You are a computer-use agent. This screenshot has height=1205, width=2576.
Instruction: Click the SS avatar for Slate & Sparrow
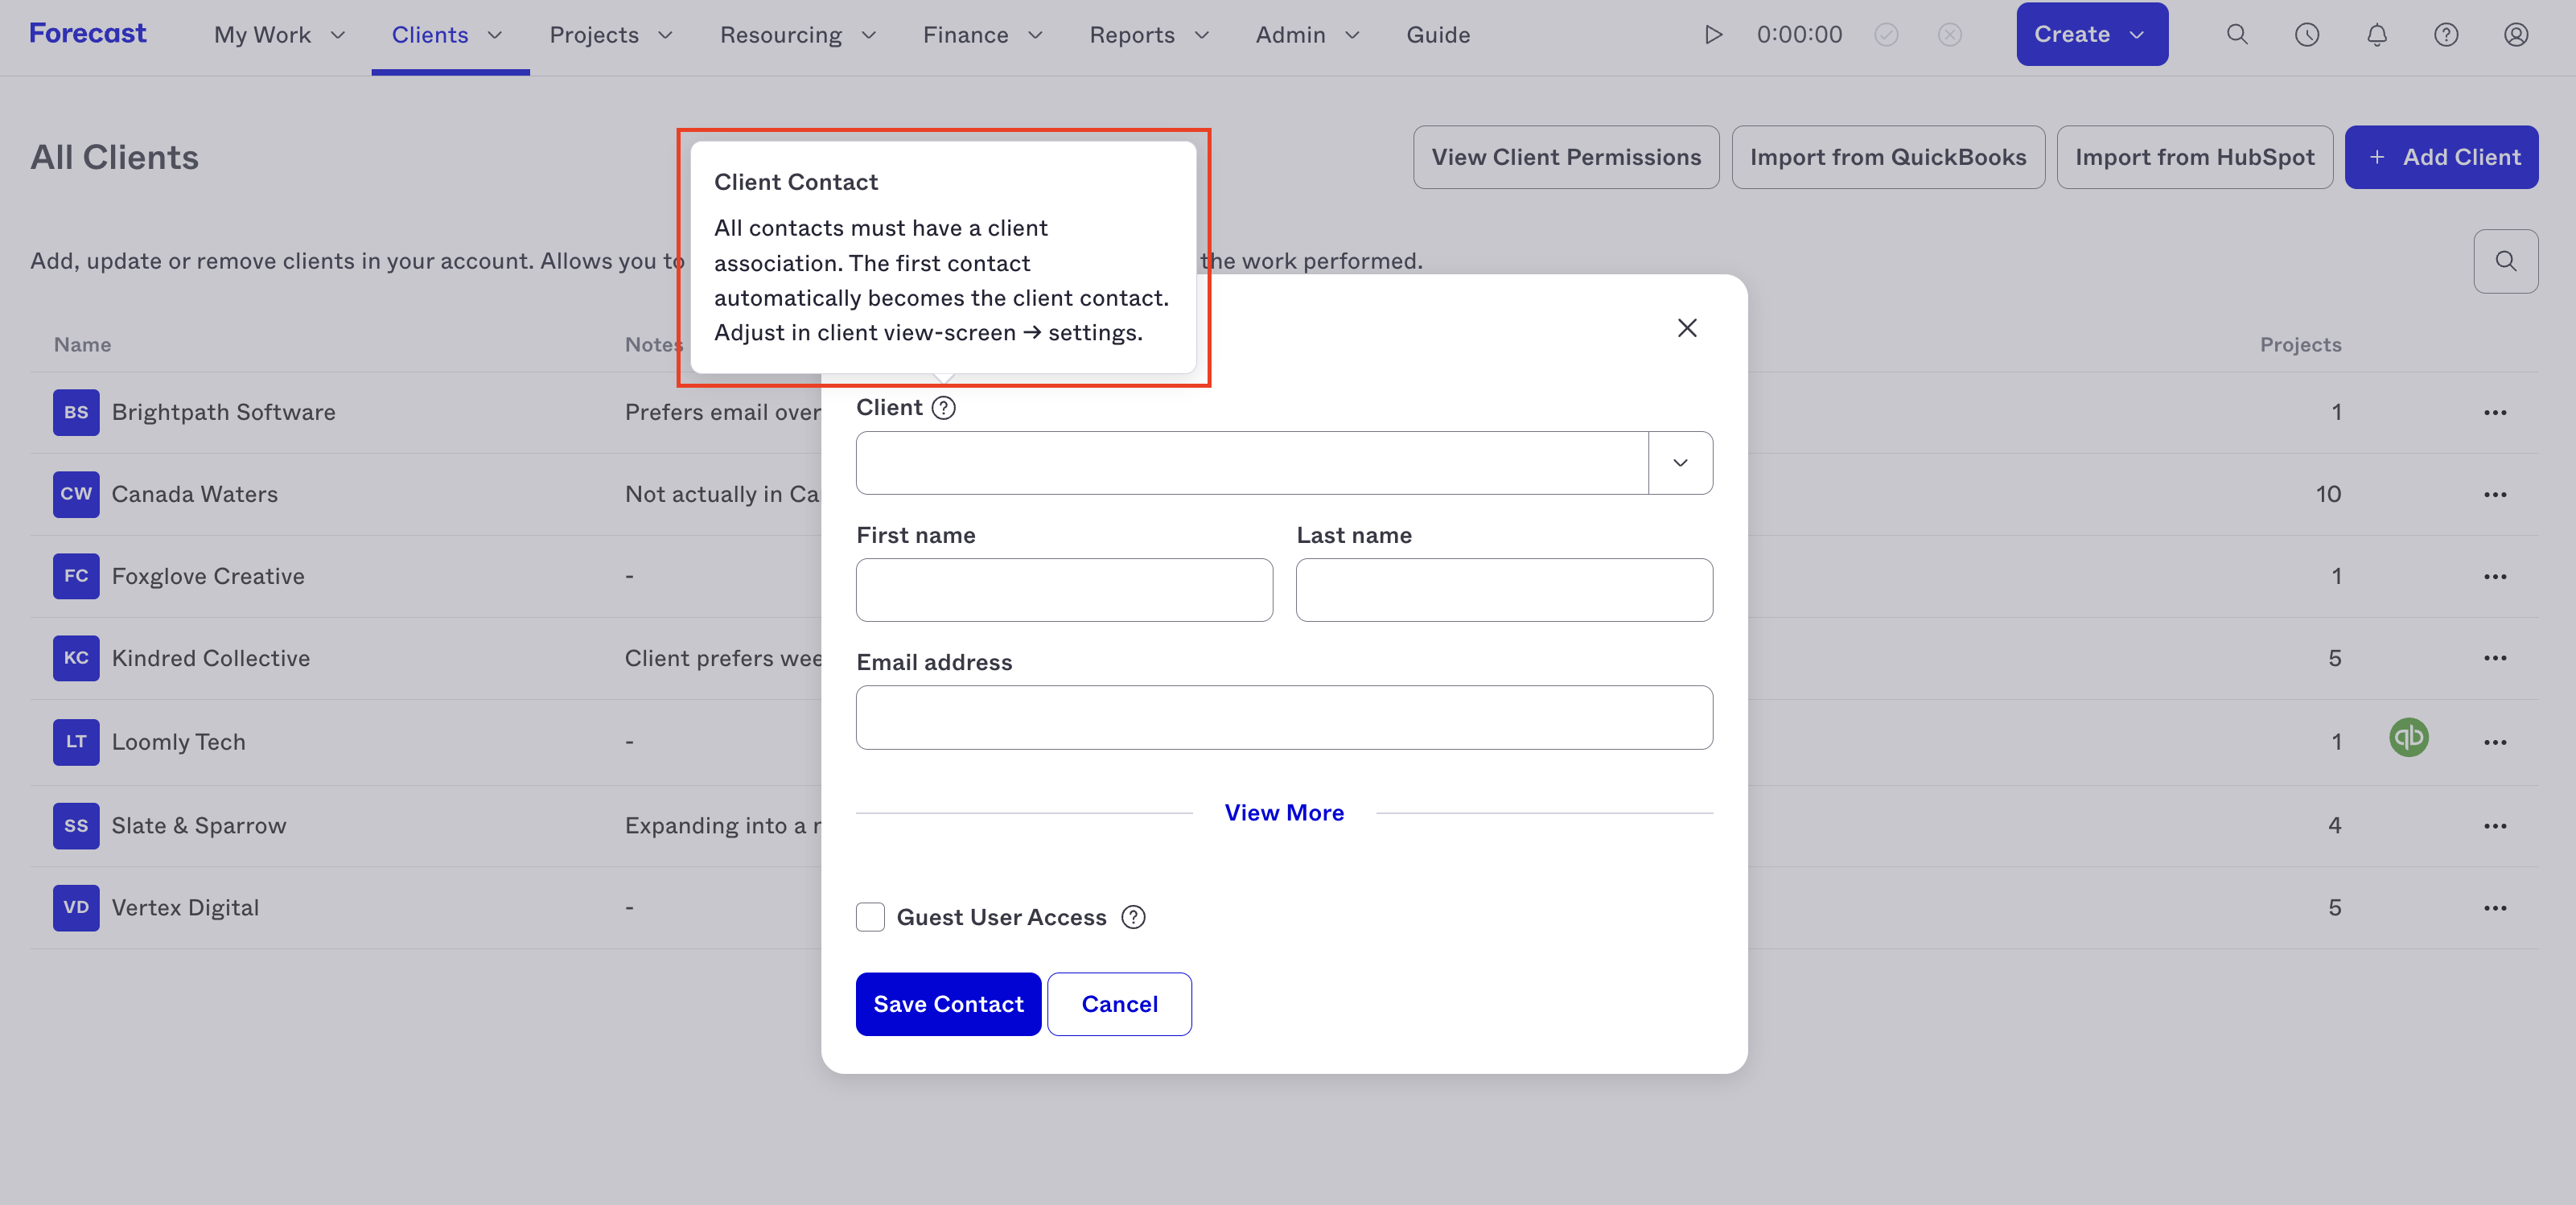click(x=76, y=826)
